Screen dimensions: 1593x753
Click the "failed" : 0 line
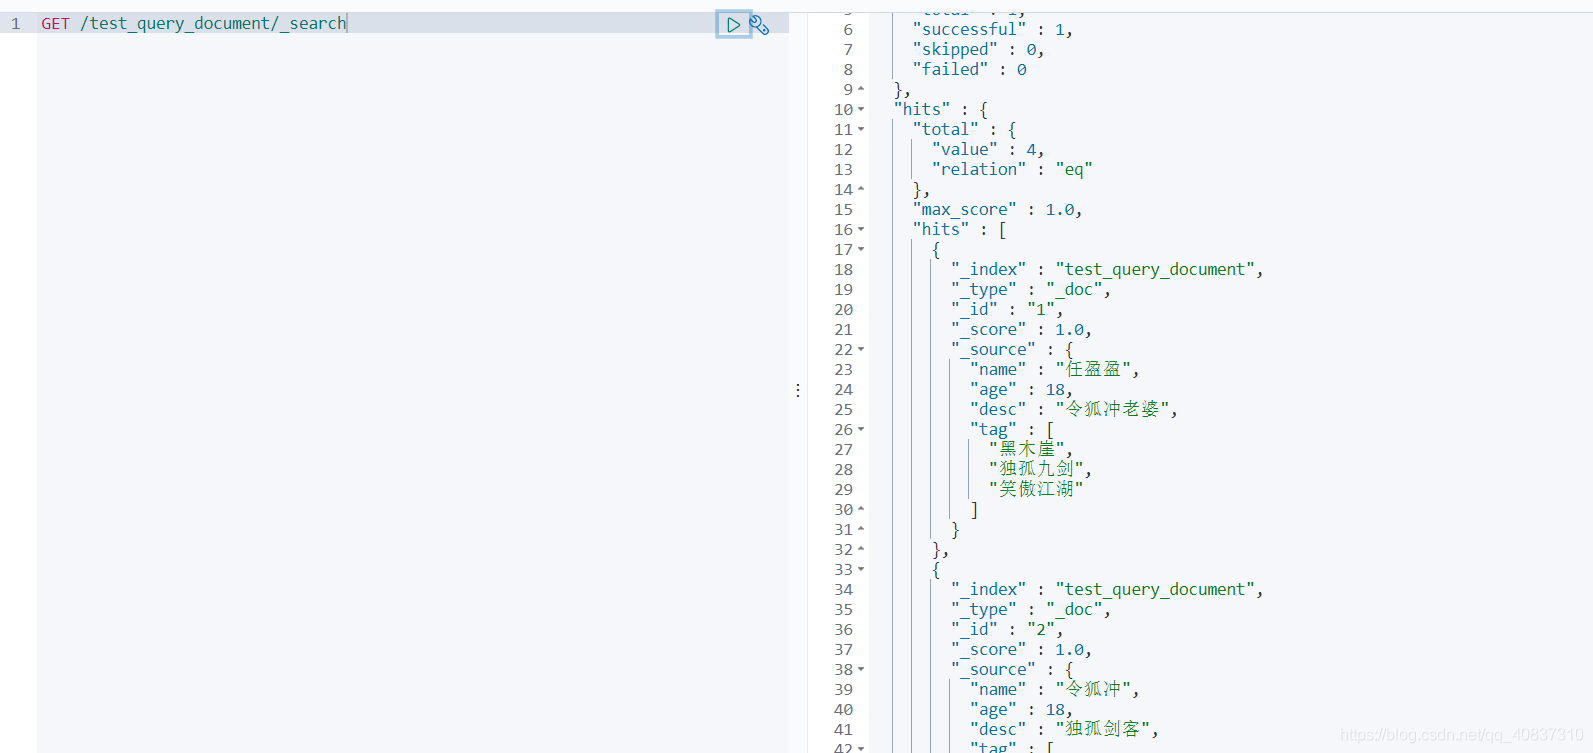click(x=969, y=70)
